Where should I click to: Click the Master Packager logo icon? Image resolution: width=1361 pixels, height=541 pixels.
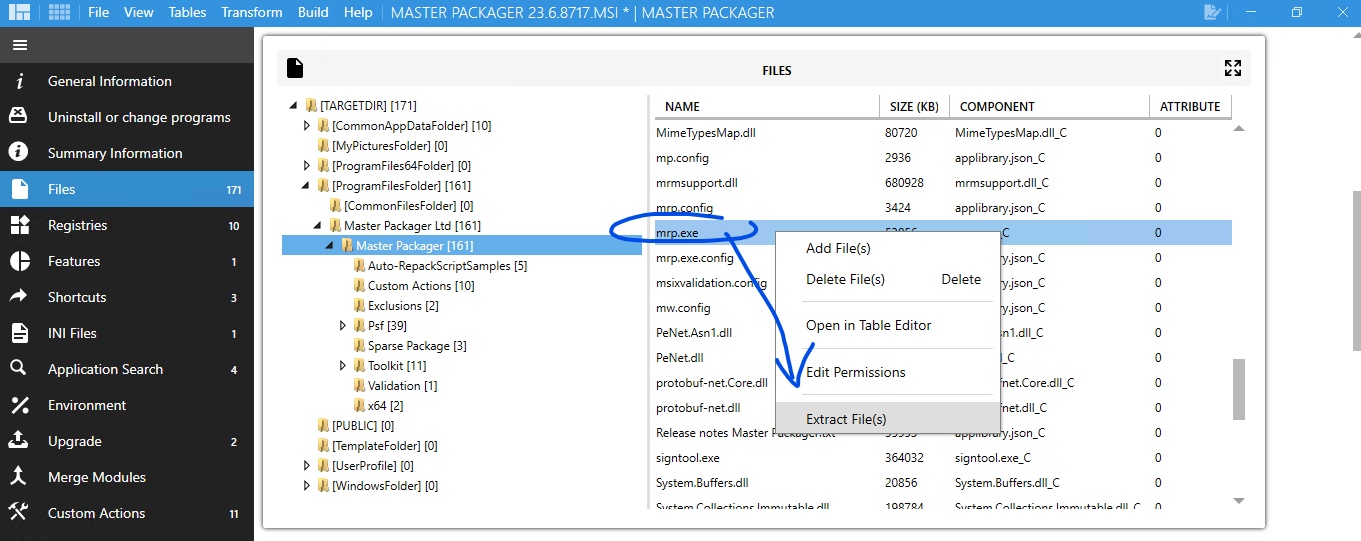coord(19,12)
